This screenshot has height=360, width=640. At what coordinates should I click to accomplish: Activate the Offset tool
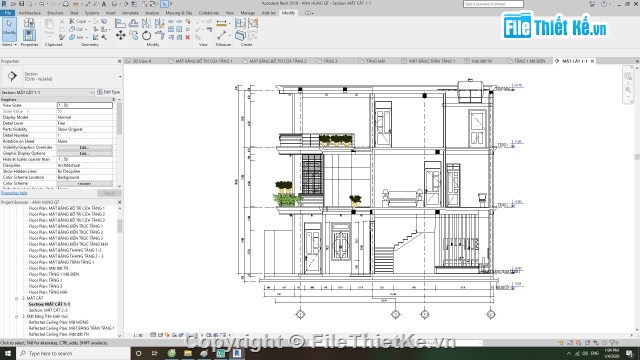click(133, 23)
